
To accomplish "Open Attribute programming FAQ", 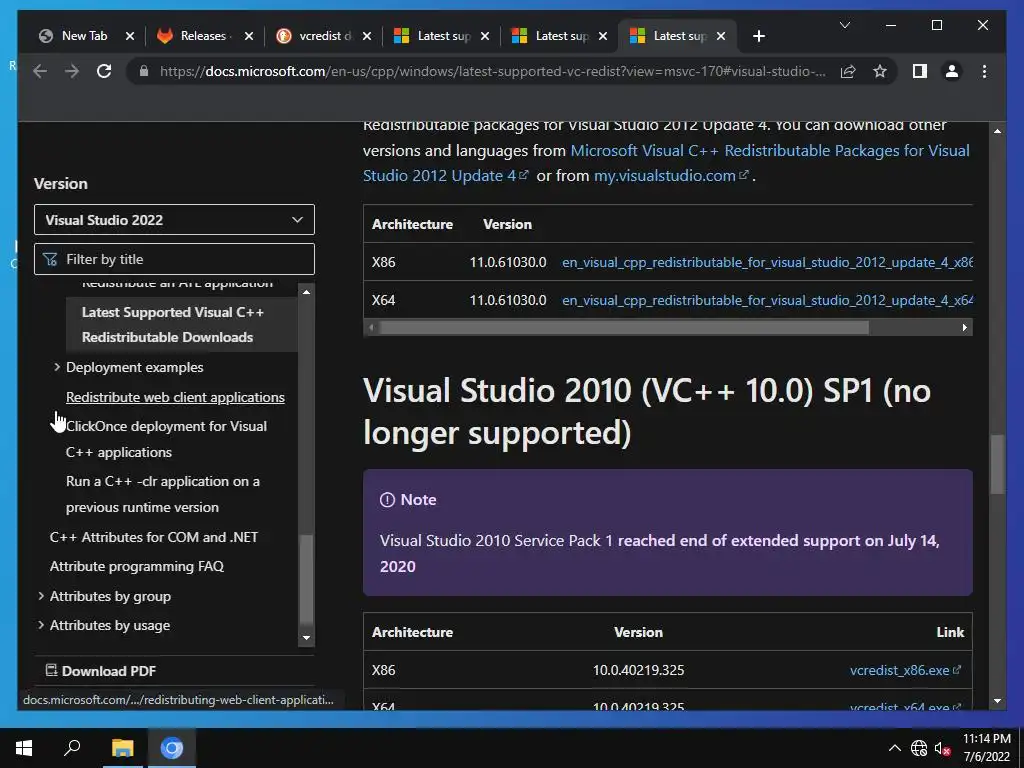I will click(136, 566).
